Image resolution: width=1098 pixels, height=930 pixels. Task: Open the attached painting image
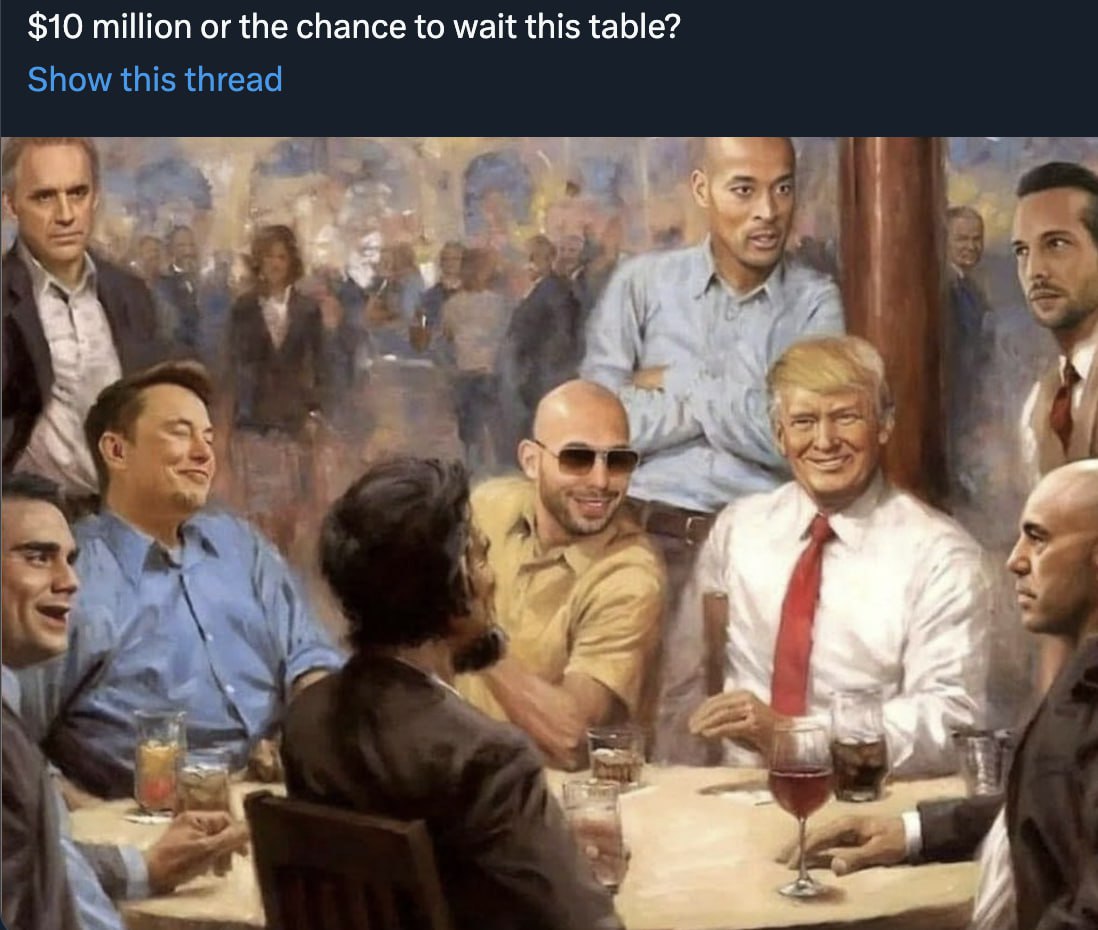(549, 533)
